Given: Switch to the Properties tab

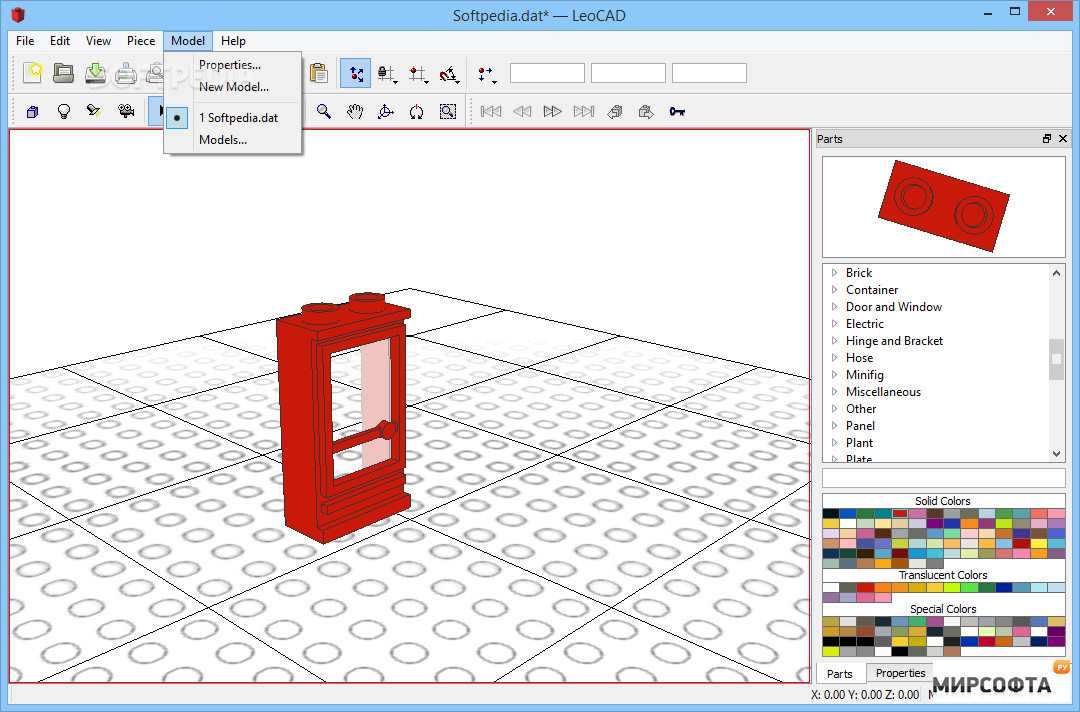Looking at the screenshot, I should tap(900, 673).
